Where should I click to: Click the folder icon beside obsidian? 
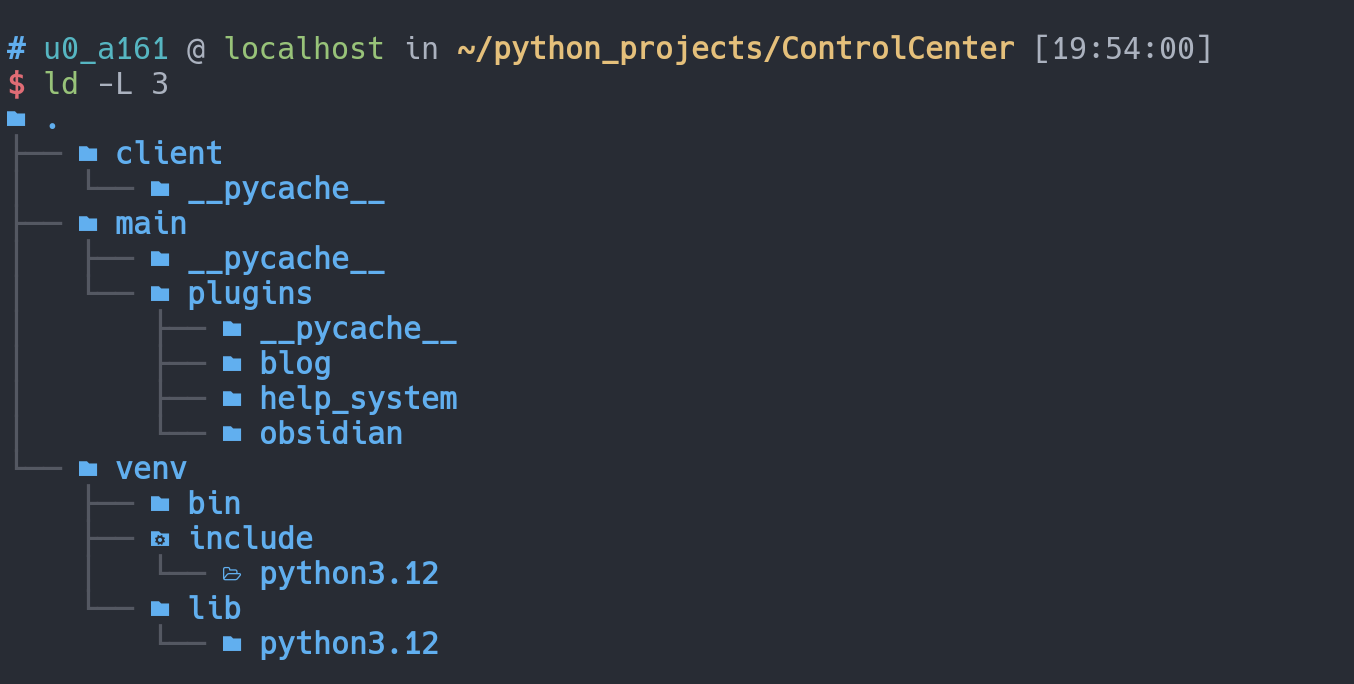point(232,433)
